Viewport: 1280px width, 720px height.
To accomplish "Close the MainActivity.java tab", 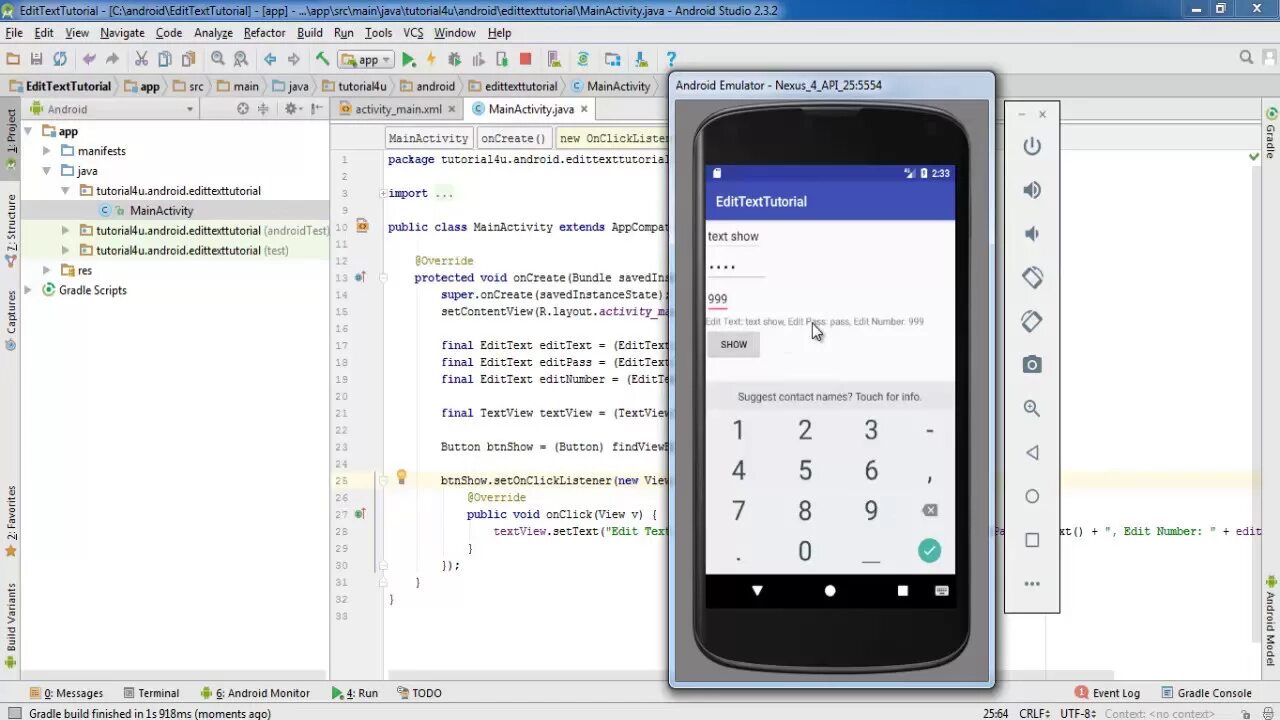I will [x=584, y=109].
